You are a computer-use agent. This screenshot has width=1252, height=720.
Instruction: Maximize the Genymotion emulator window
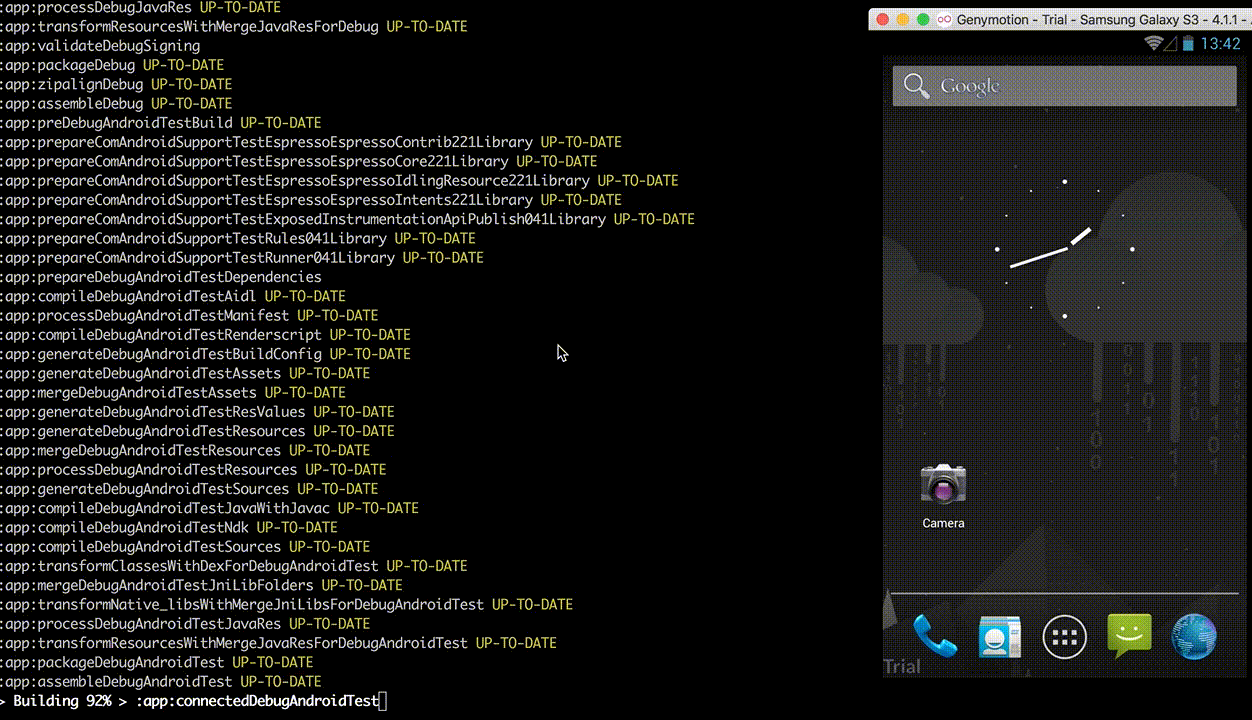923,19
